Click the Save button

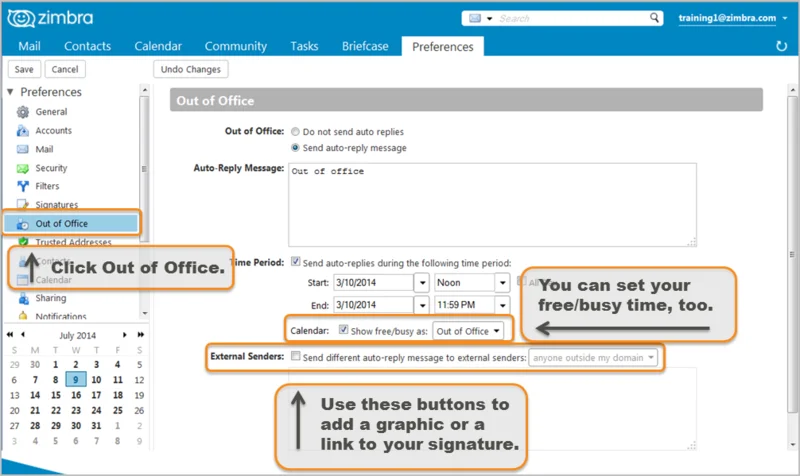pos(24,69)
